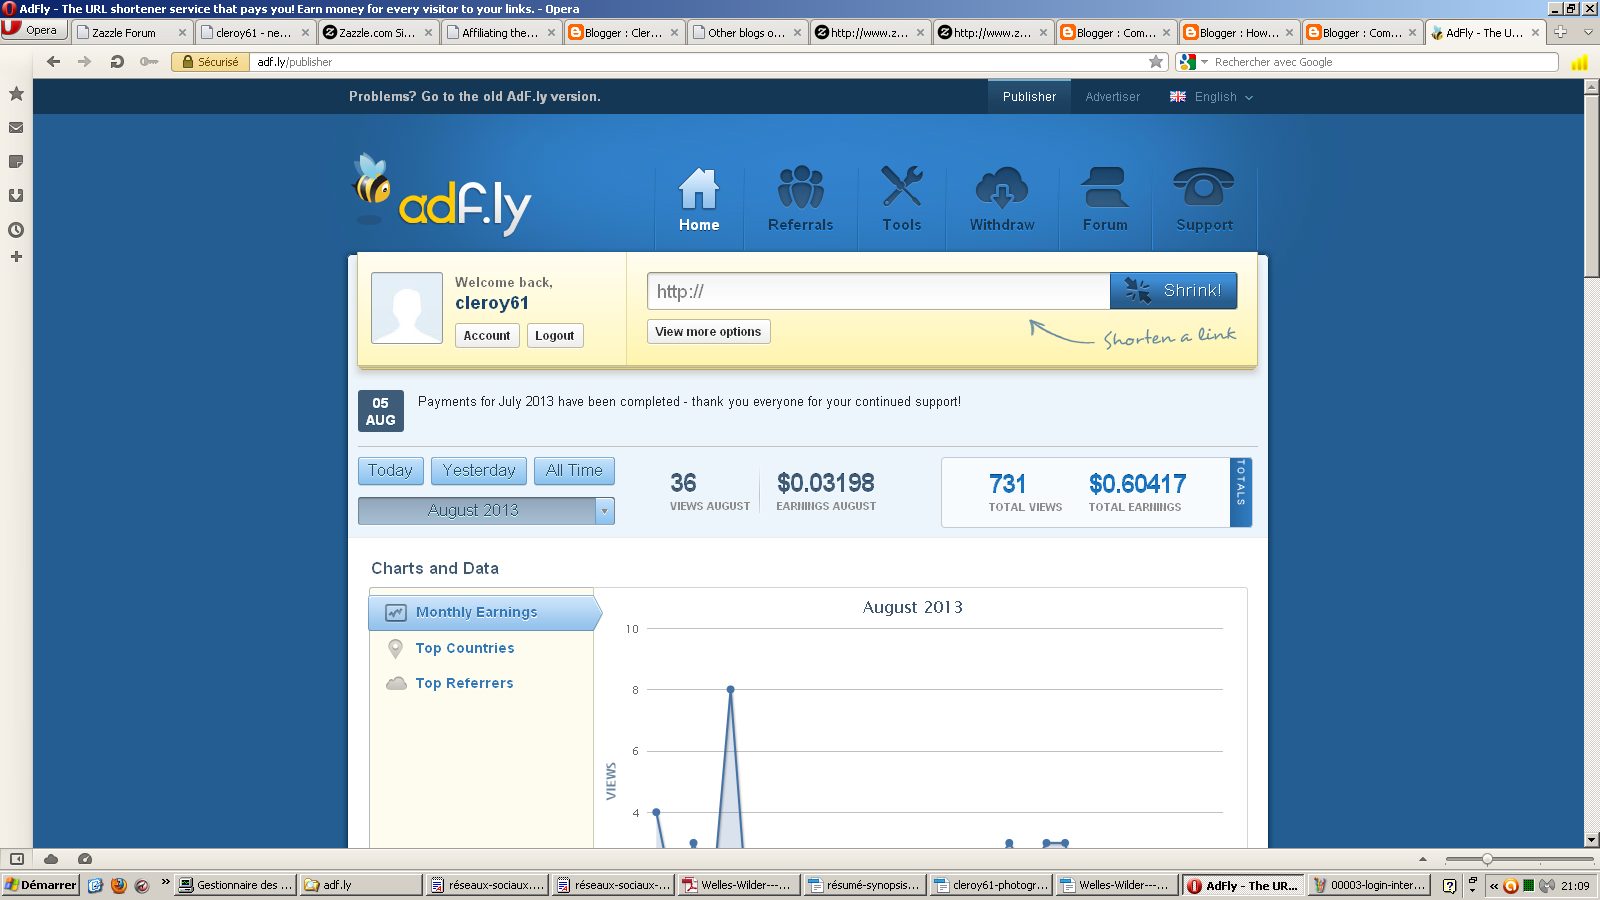Switch to the Zazzle.com Si... tab
1600x900 pixels.
(378, 33)
